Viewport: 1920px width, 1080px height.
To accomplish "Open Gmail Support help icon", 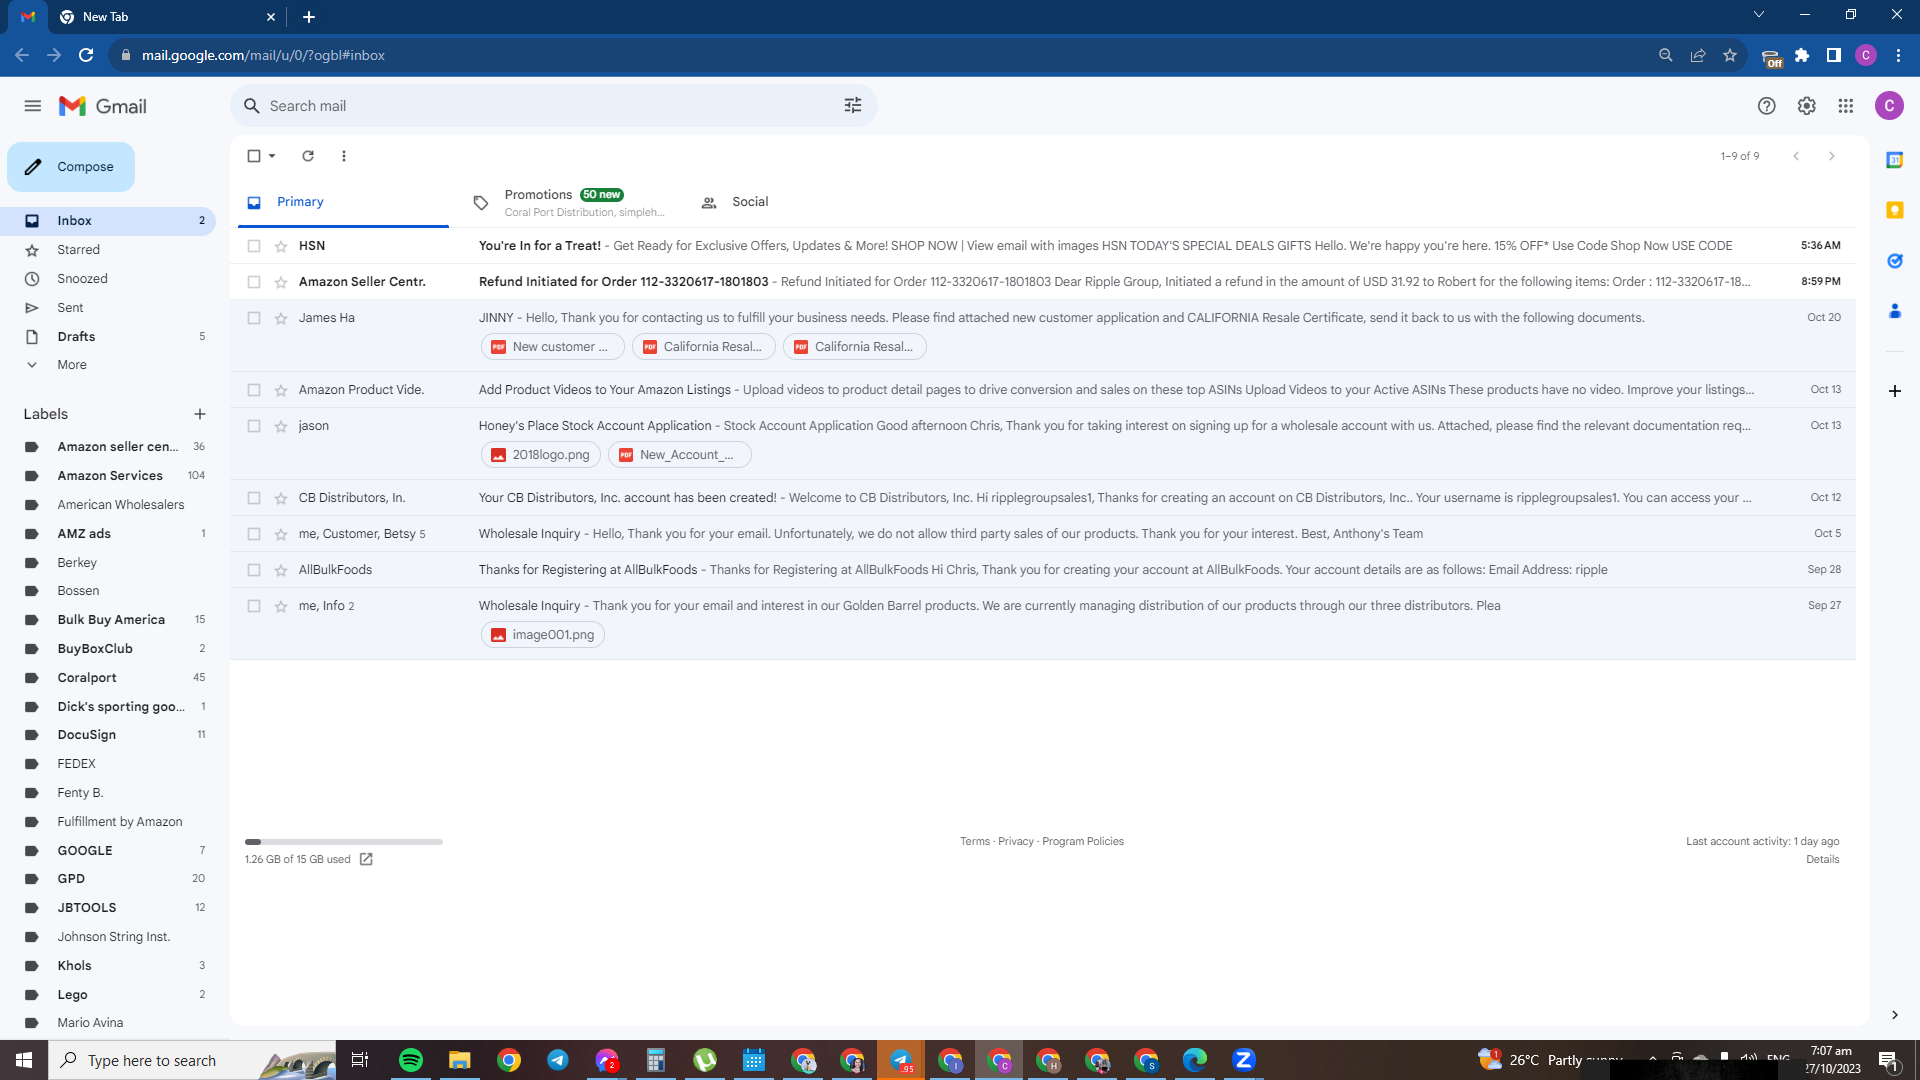I will click(1767, 106).
